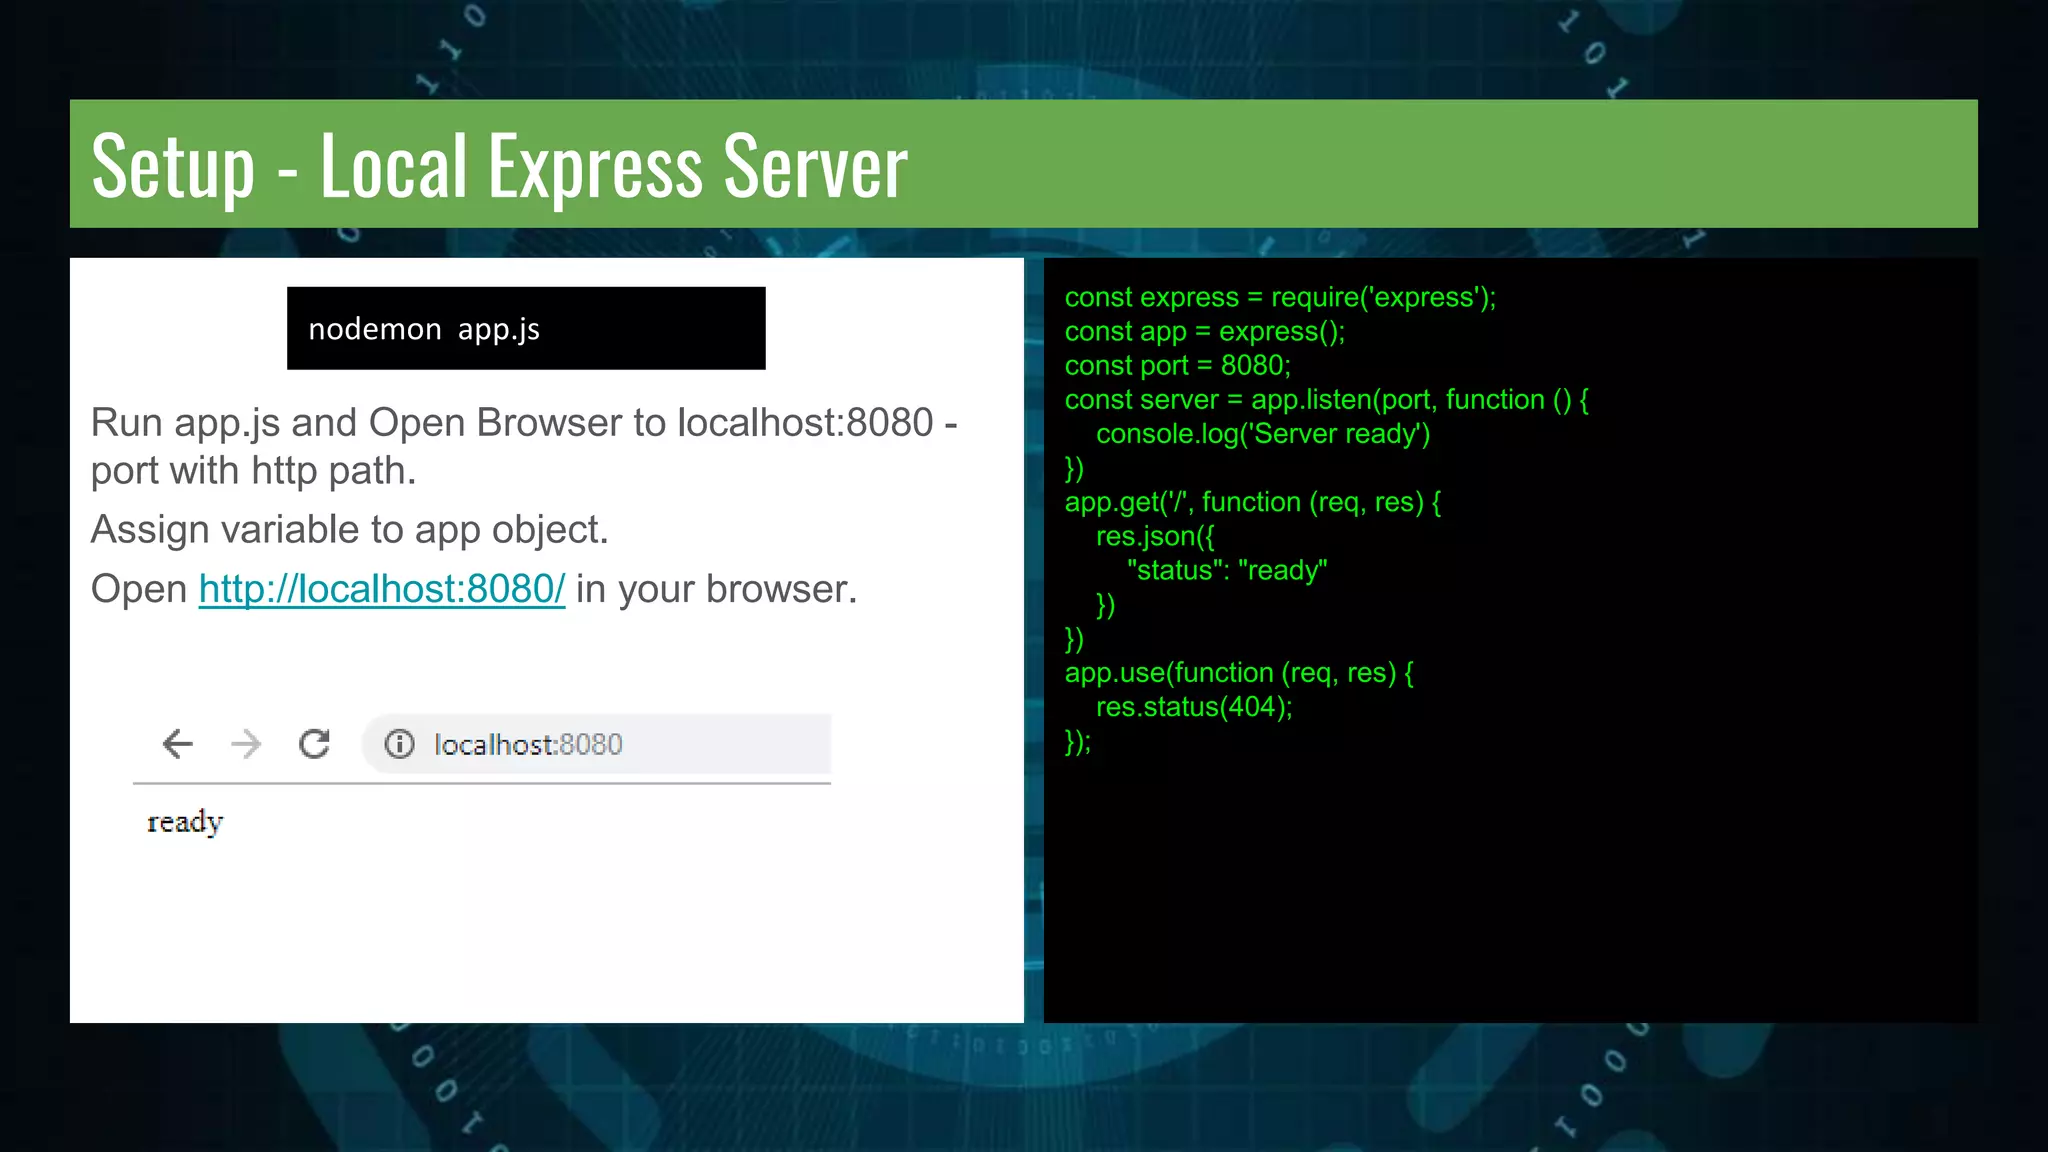This screenshot has height=1152, width=2048.
Task: Open the http://localhost:8080/ hyperlink
Action: point(382,589)
